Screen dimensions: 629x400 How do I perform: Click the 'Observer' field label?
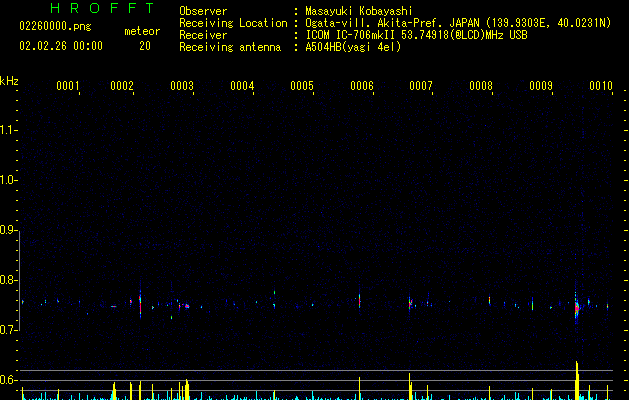pyautogui.click(x=203, y=11)
